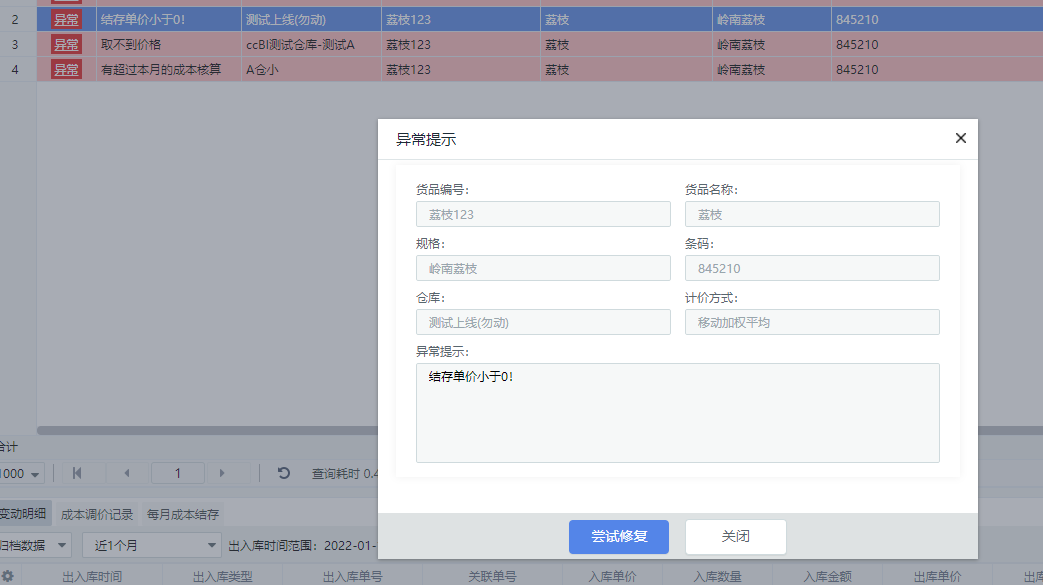Open the page size dropdown 1000
The height and width of the screenshot is (585, 1043).
21,474
